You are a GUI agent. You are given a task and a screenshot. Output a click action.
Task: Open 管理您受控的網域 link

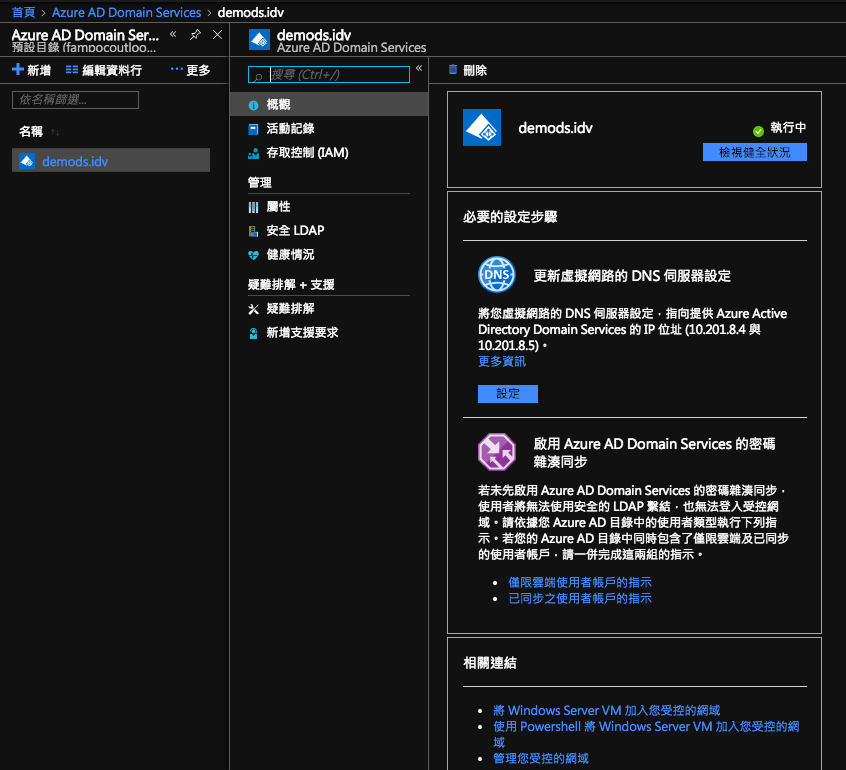[541, 758]
